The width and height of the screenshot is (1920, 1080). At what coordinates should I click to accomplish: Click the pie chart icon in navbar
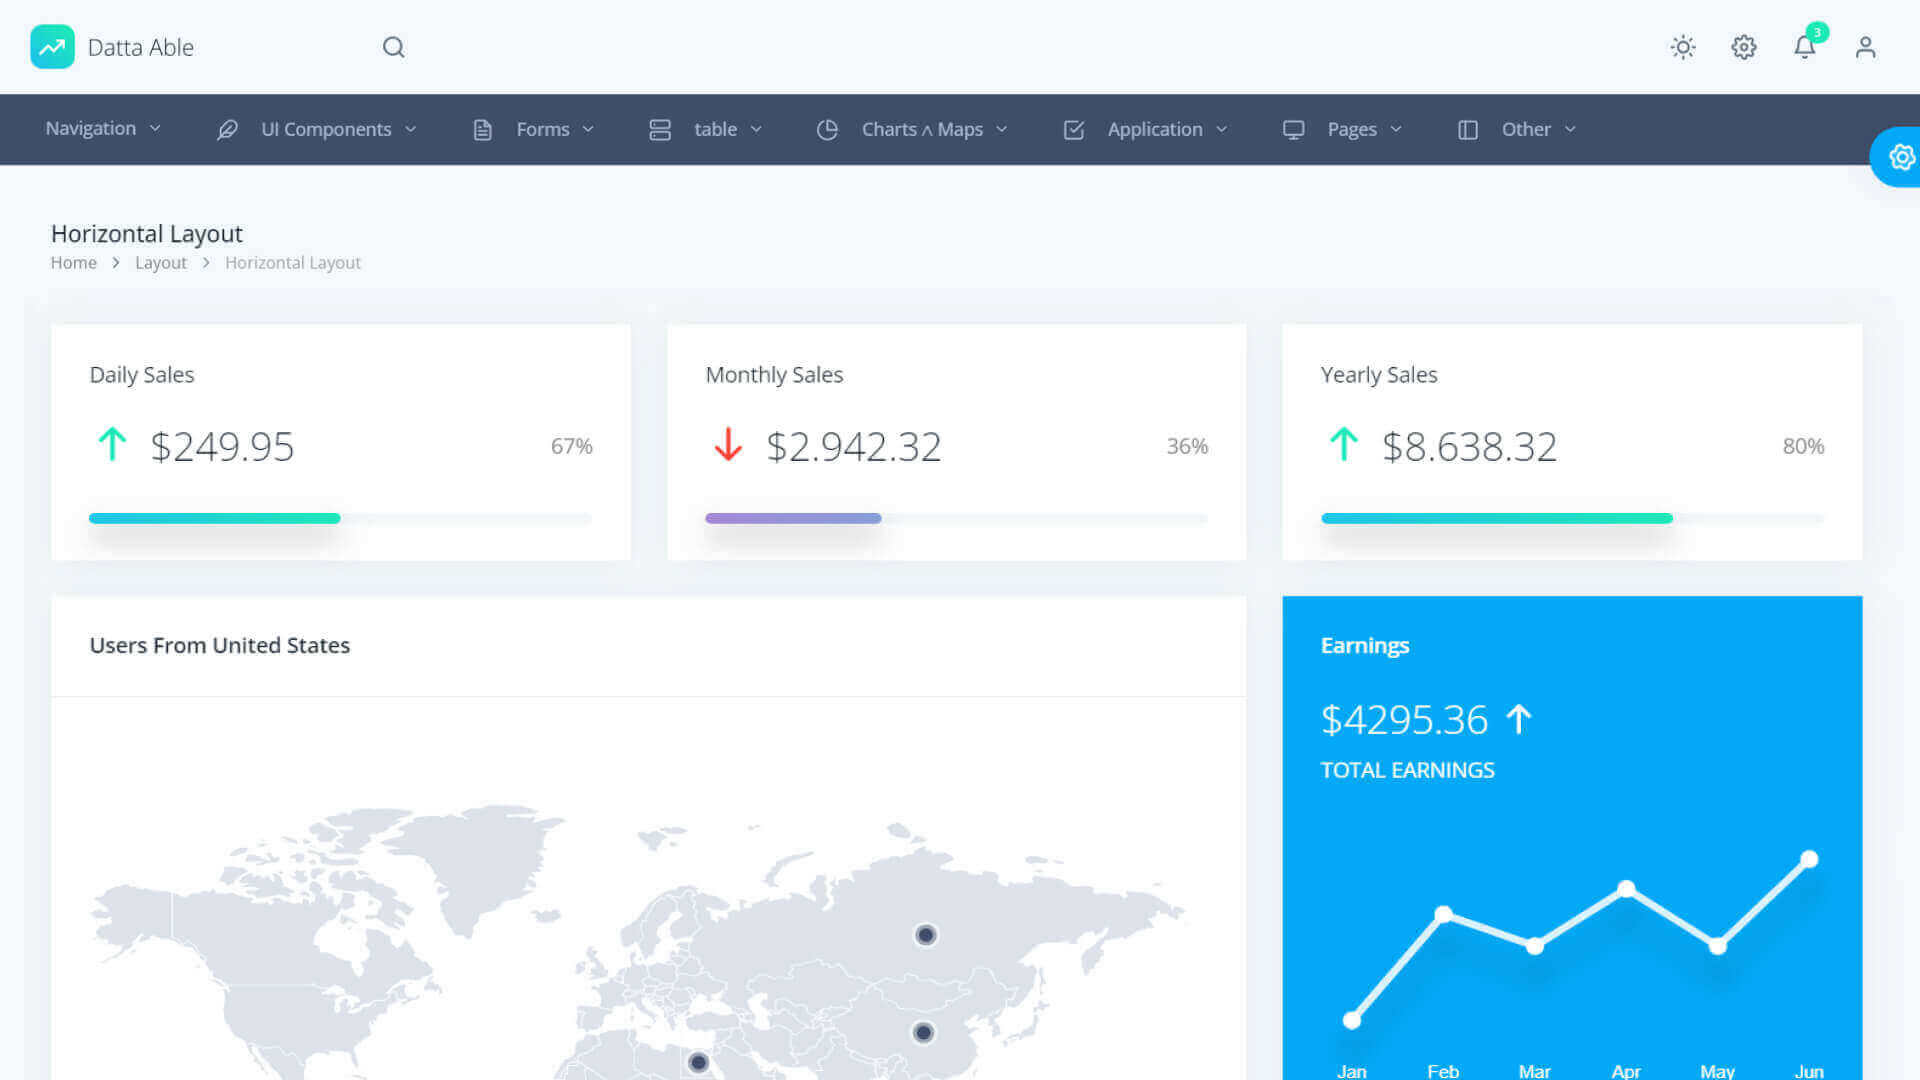(827, 130)
